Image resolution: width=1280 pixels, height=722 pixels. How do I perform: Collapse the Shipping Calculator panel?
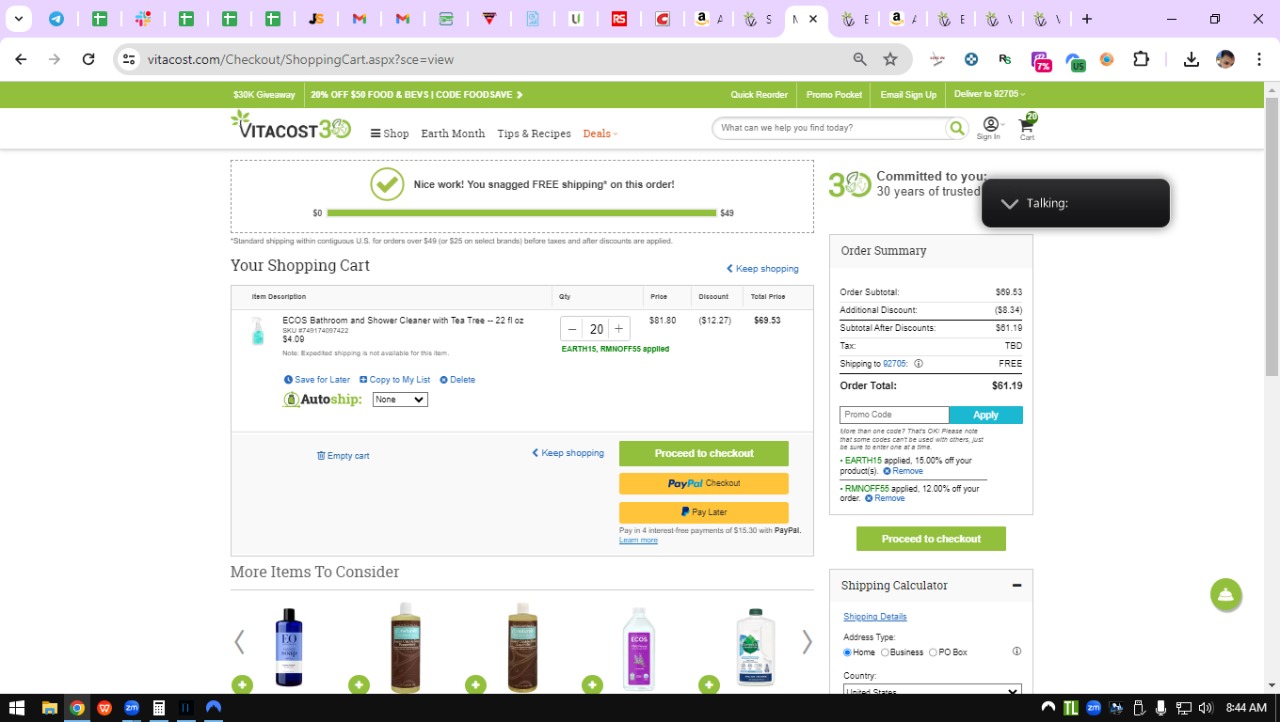(x=1016, y=585)
